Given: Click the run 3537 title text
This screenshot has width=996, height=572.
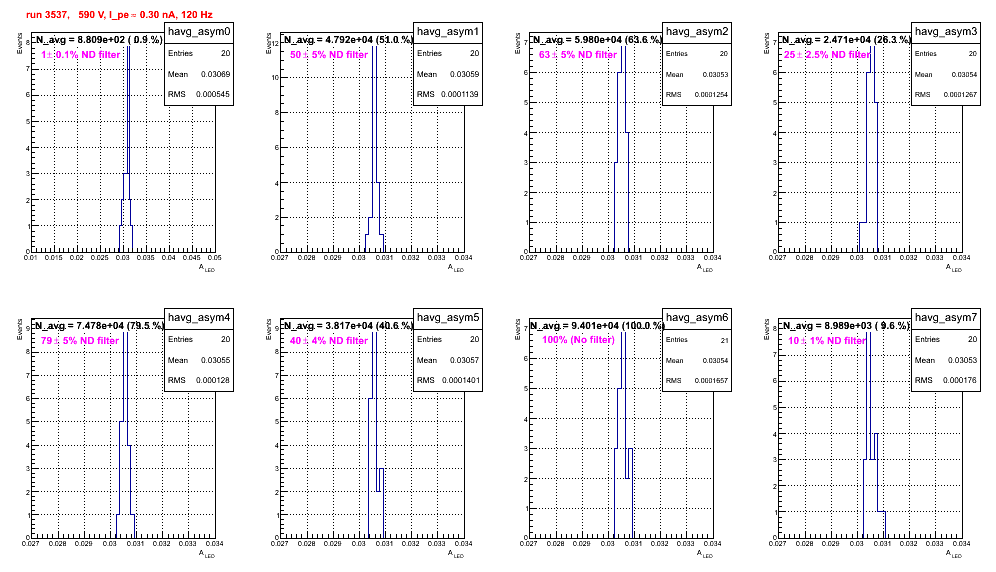Looking at the screenshot, I should (119, 14).
